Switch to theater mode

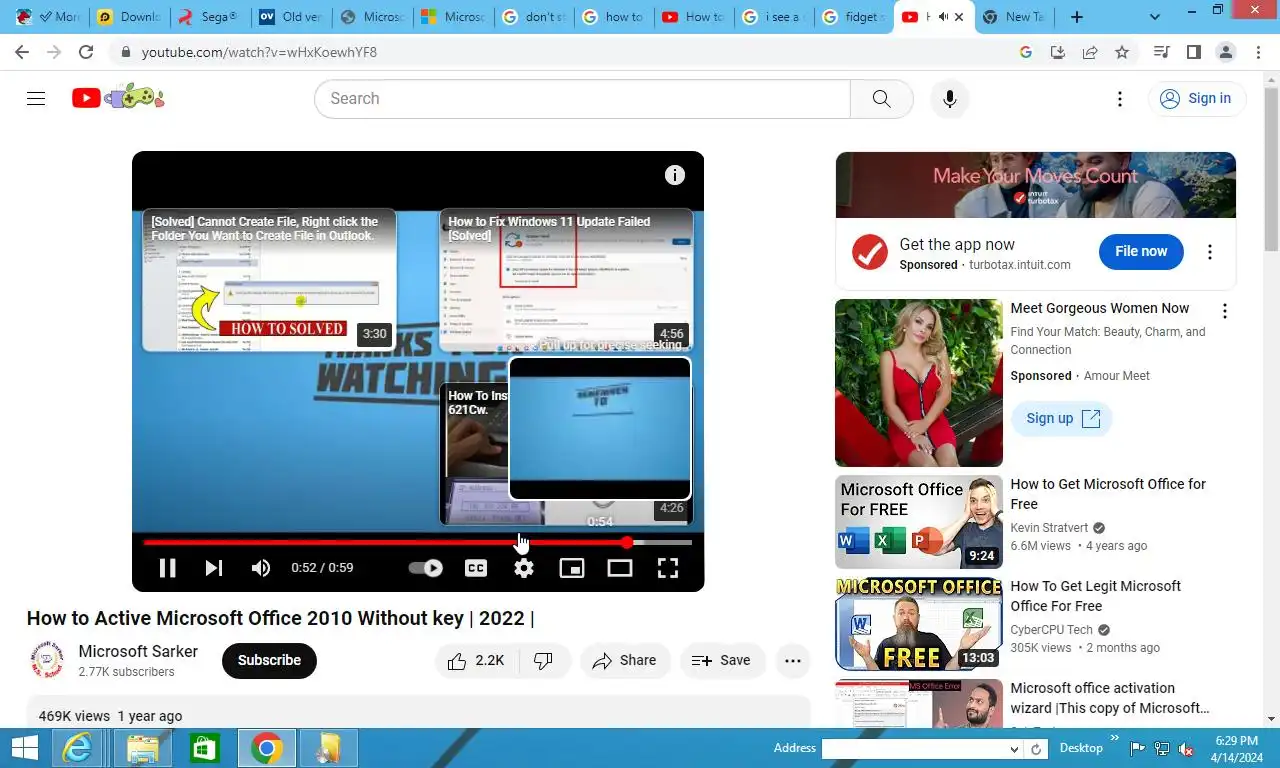pyautogui.click(x=620, y=568)
